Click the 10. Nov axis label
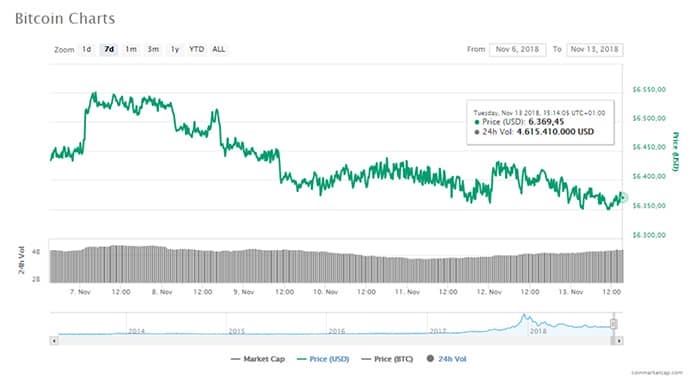Image resolution: width=700 pixels, height=385 pixels. tap(325, 292)
